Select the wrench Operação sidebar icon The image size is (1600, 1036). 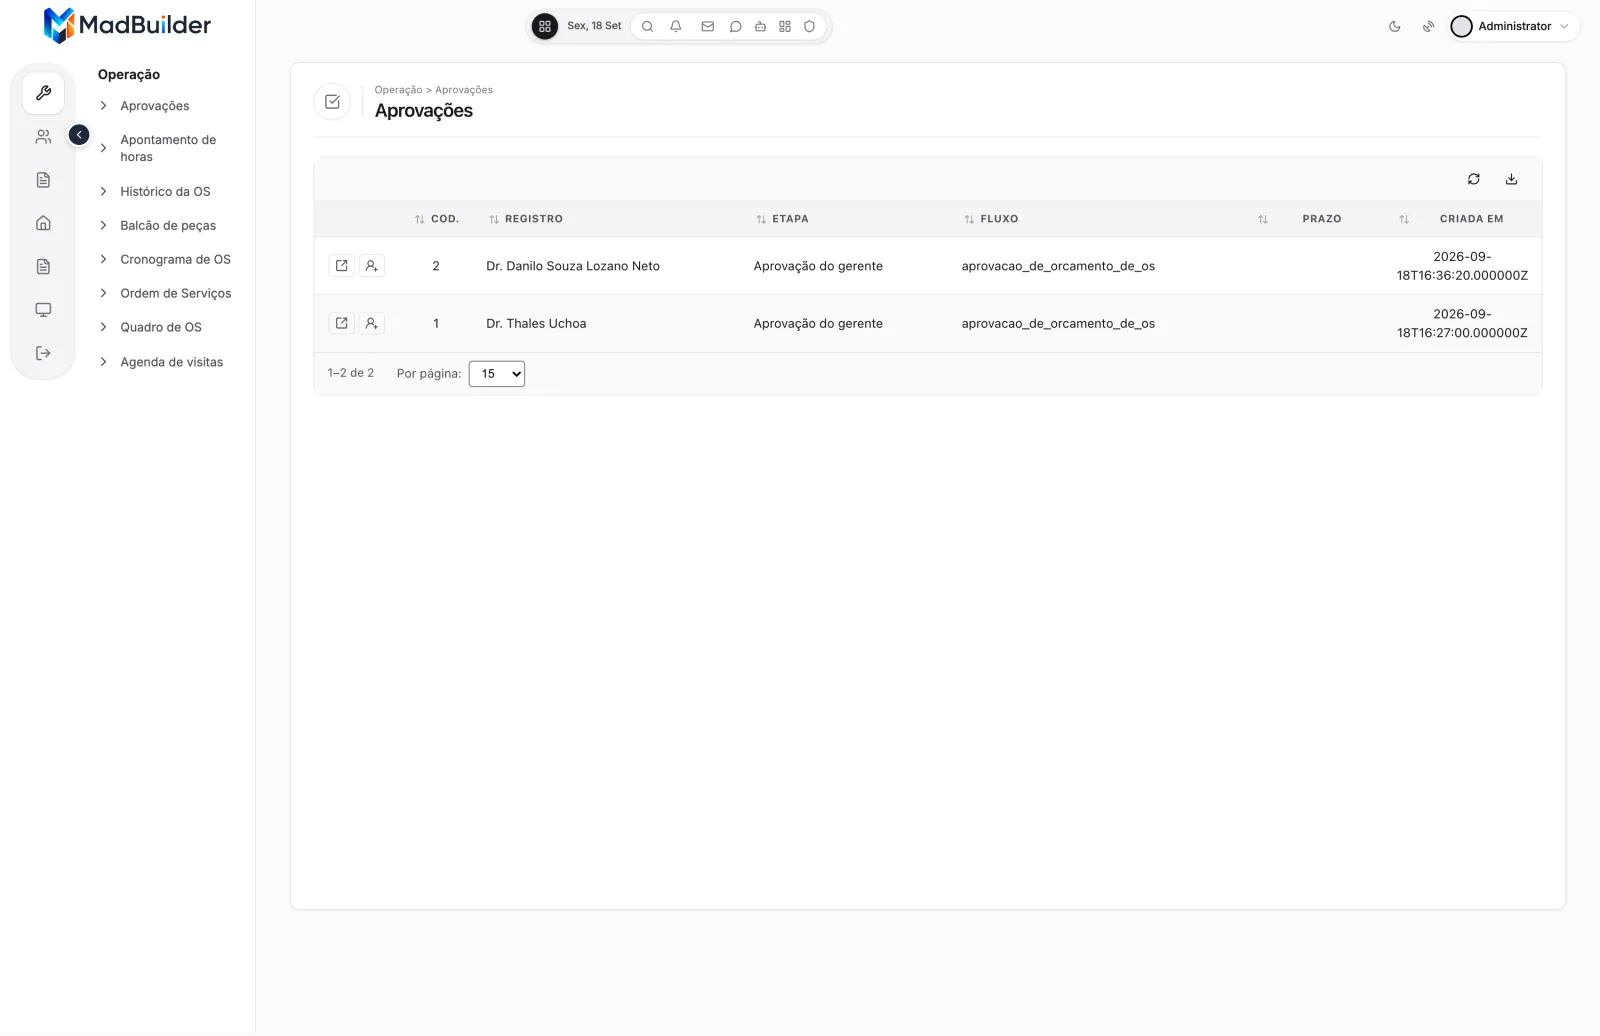tap(44, 93)
